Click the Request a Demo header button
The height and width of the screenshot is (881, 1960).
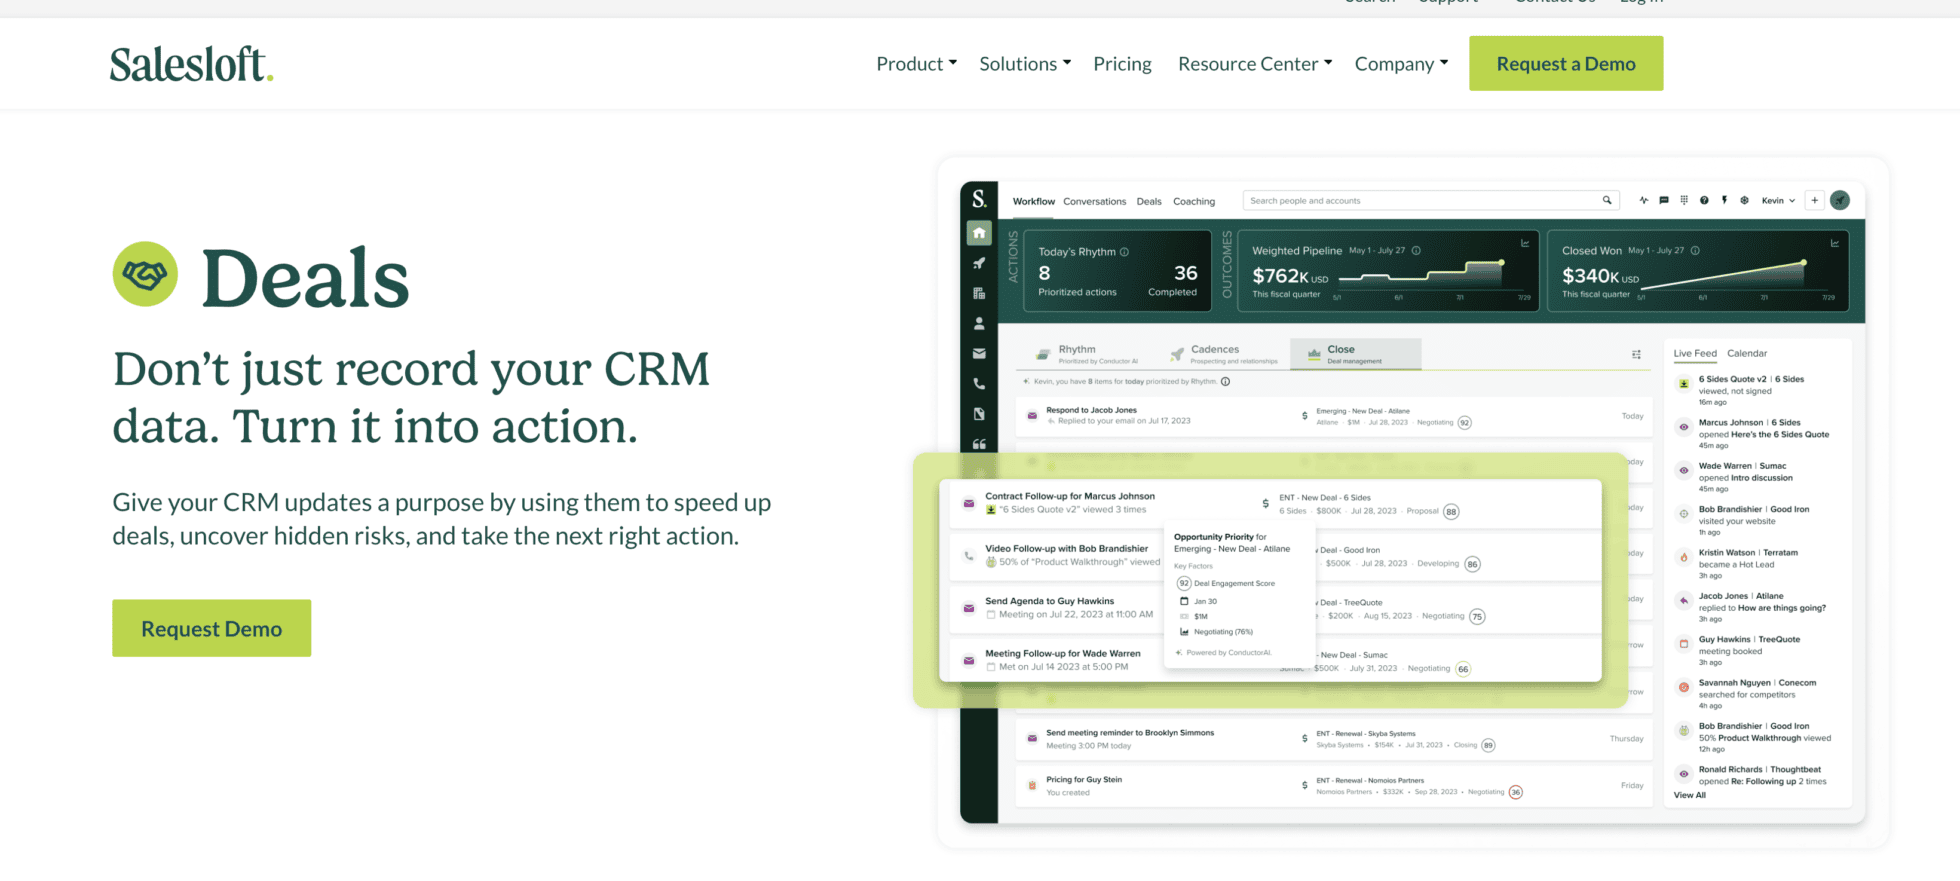(x=1566, y=63)
